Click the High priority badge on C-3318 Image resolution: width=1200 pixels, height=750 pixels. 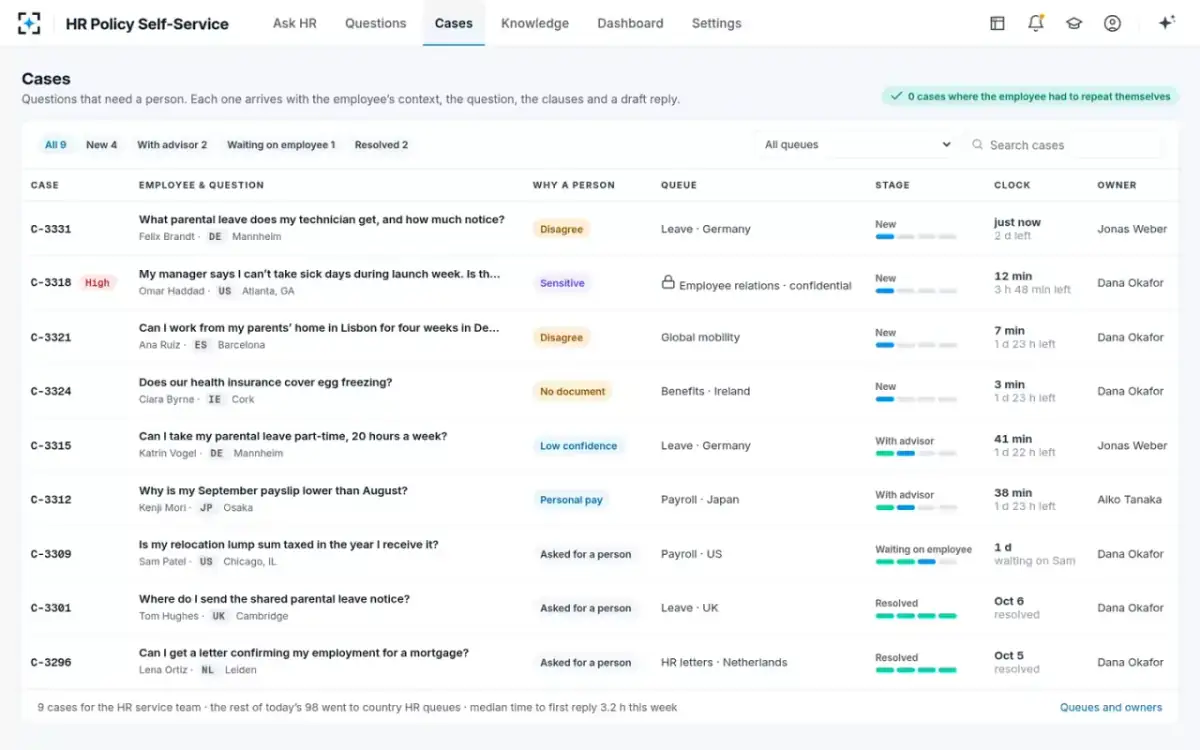98,283
